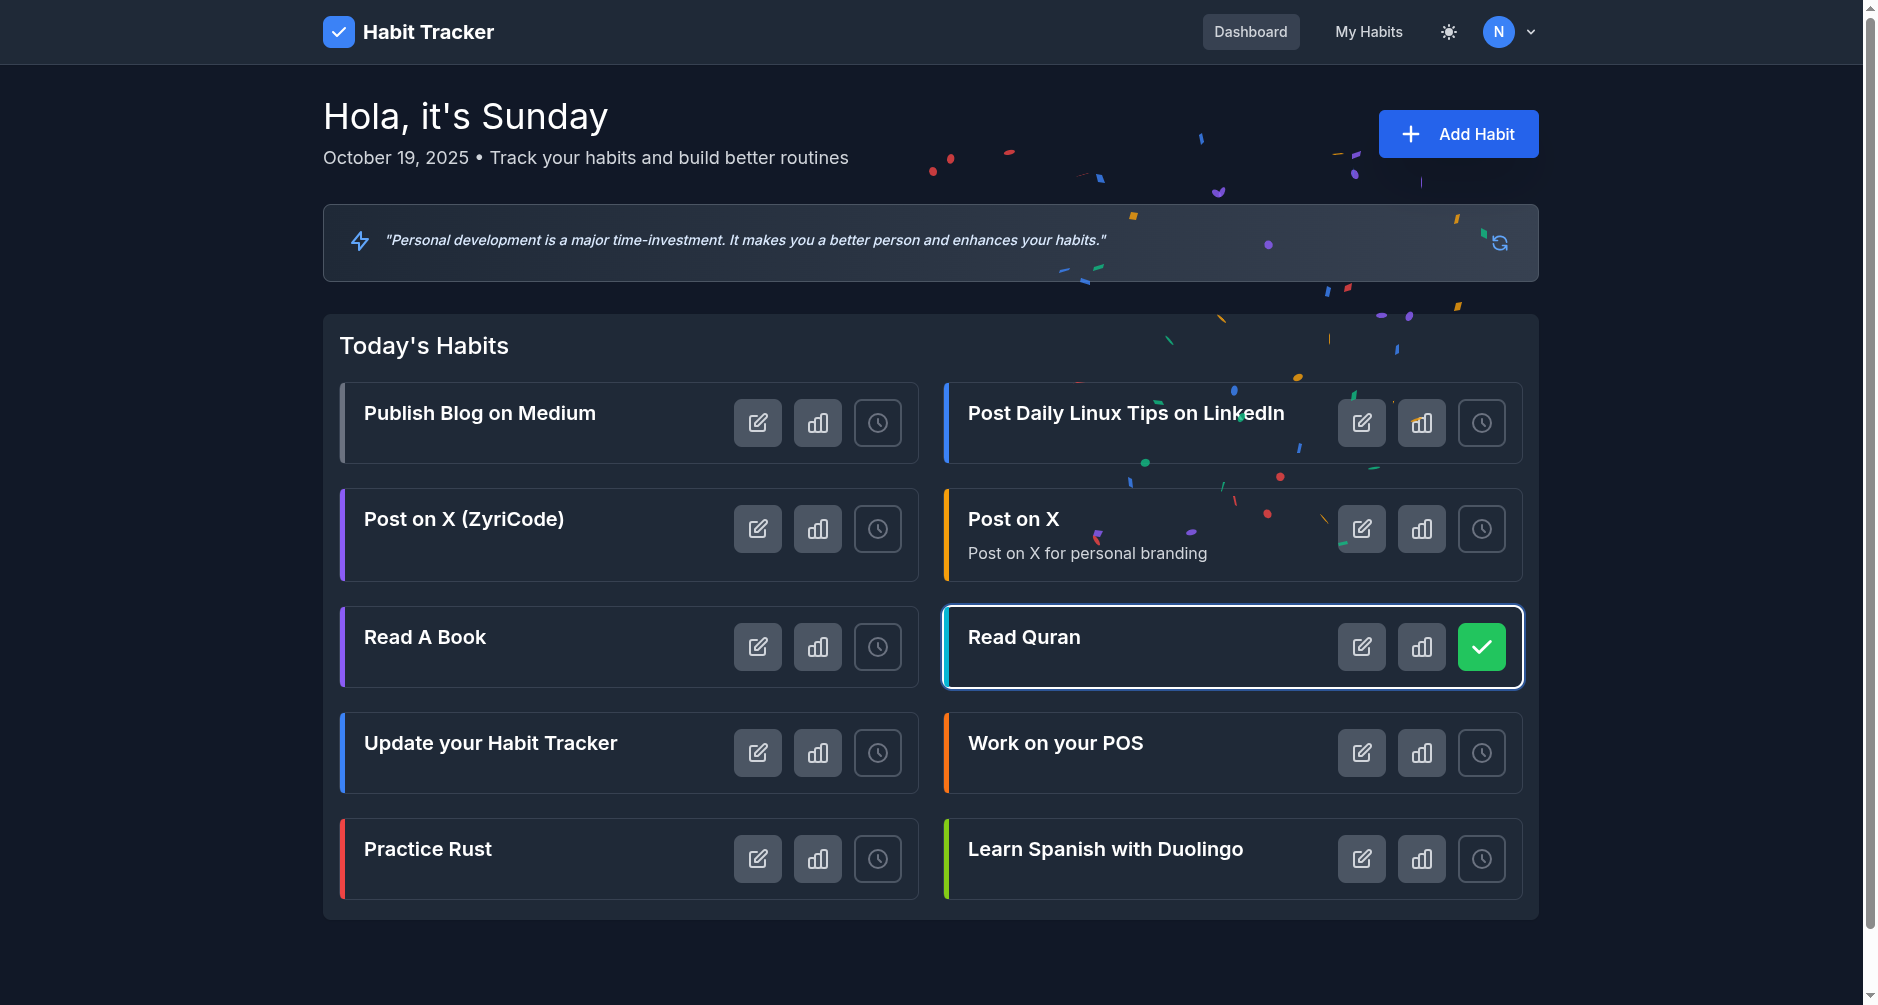Open the timer for Work on your POS
Screen dimensions: 1878x1005
click(x=1481, y=752)
